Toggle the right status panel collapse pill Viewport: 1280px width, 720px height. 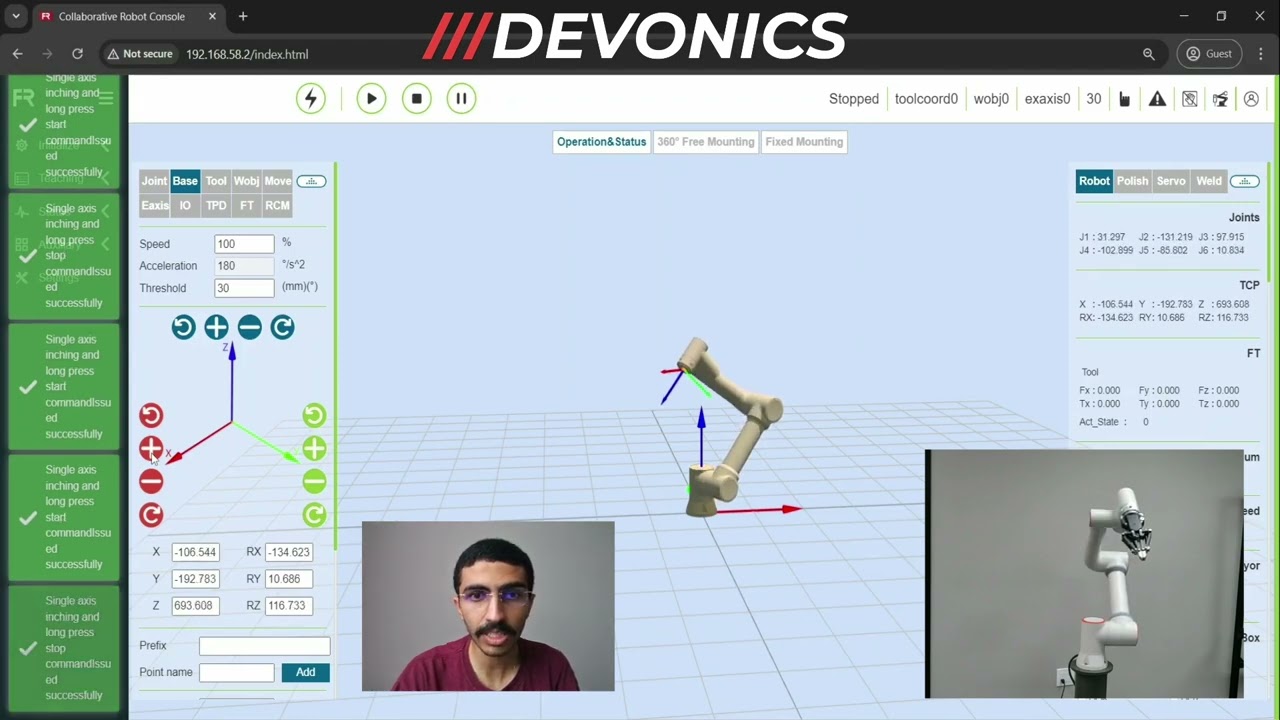(x=1244, y=181)
